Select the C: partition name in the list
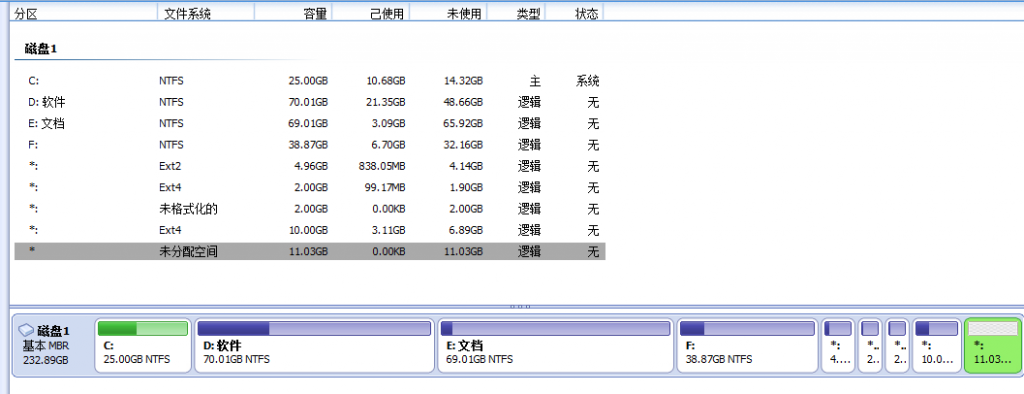Viewport: 1024px width, 394px height. click(x=34, y=81)
